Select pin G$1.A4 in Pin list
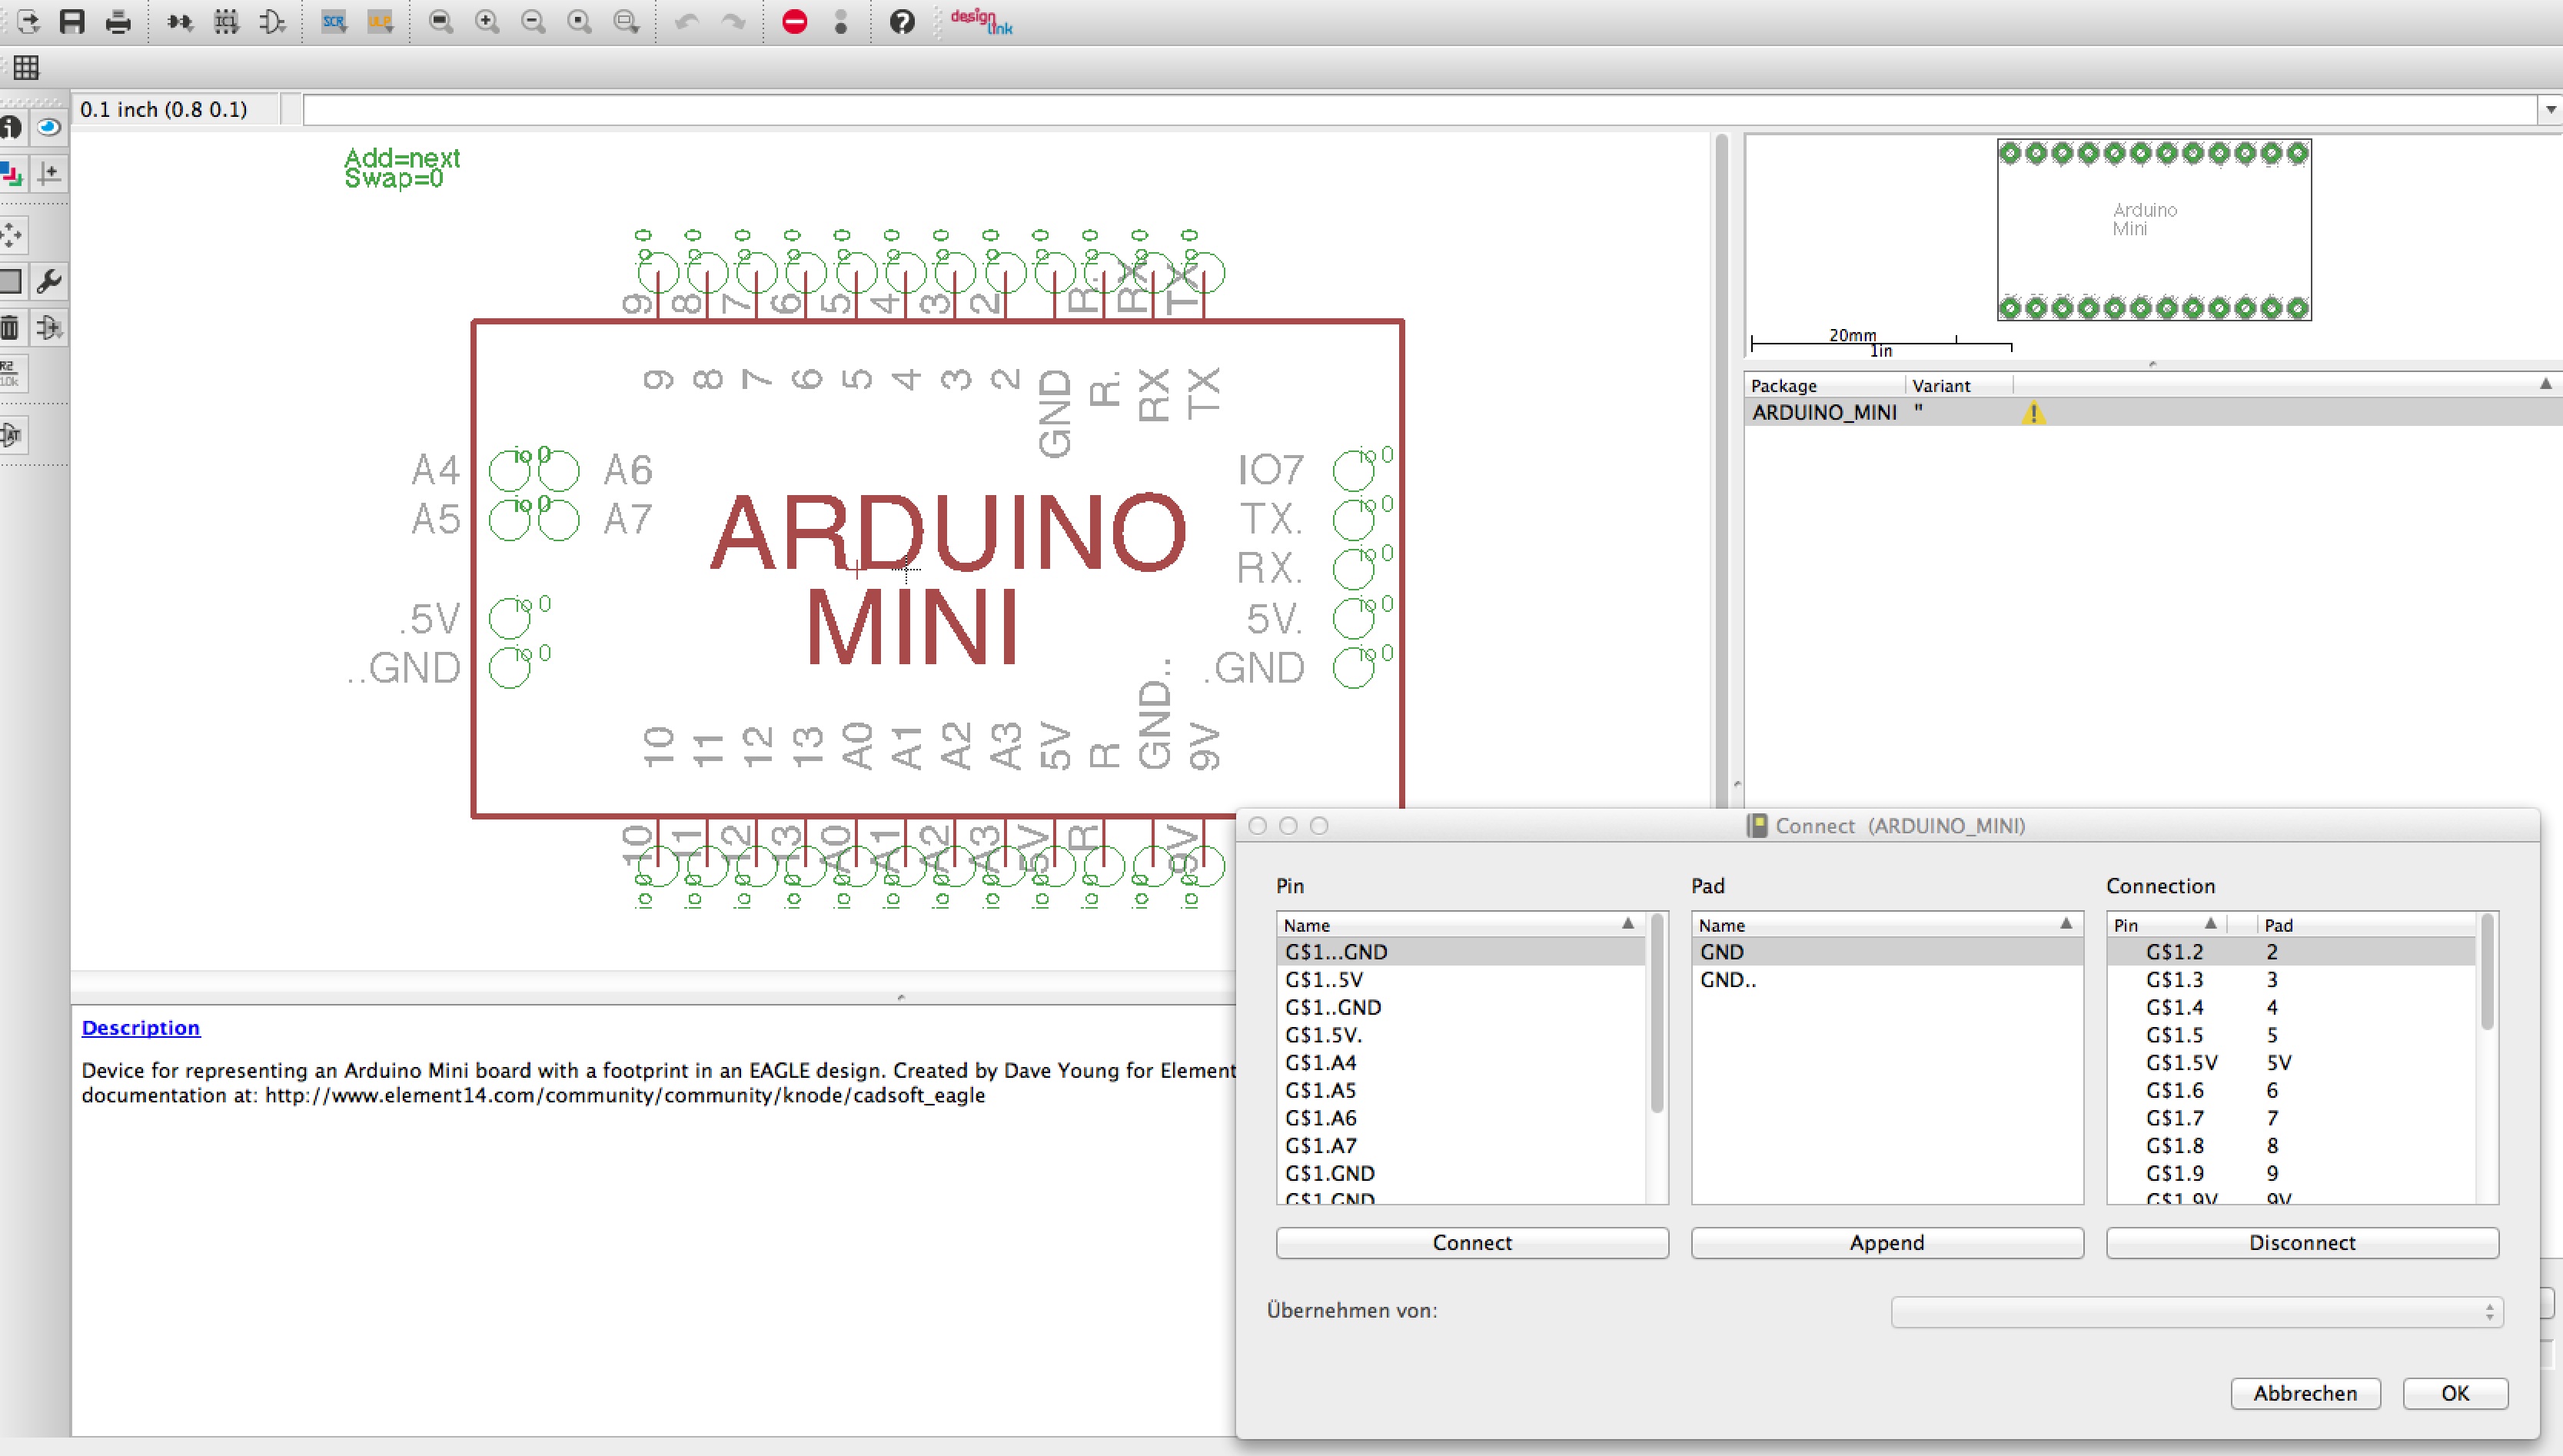The height and width of the screenshot is (1456, 2563). click(1460, 1063)
